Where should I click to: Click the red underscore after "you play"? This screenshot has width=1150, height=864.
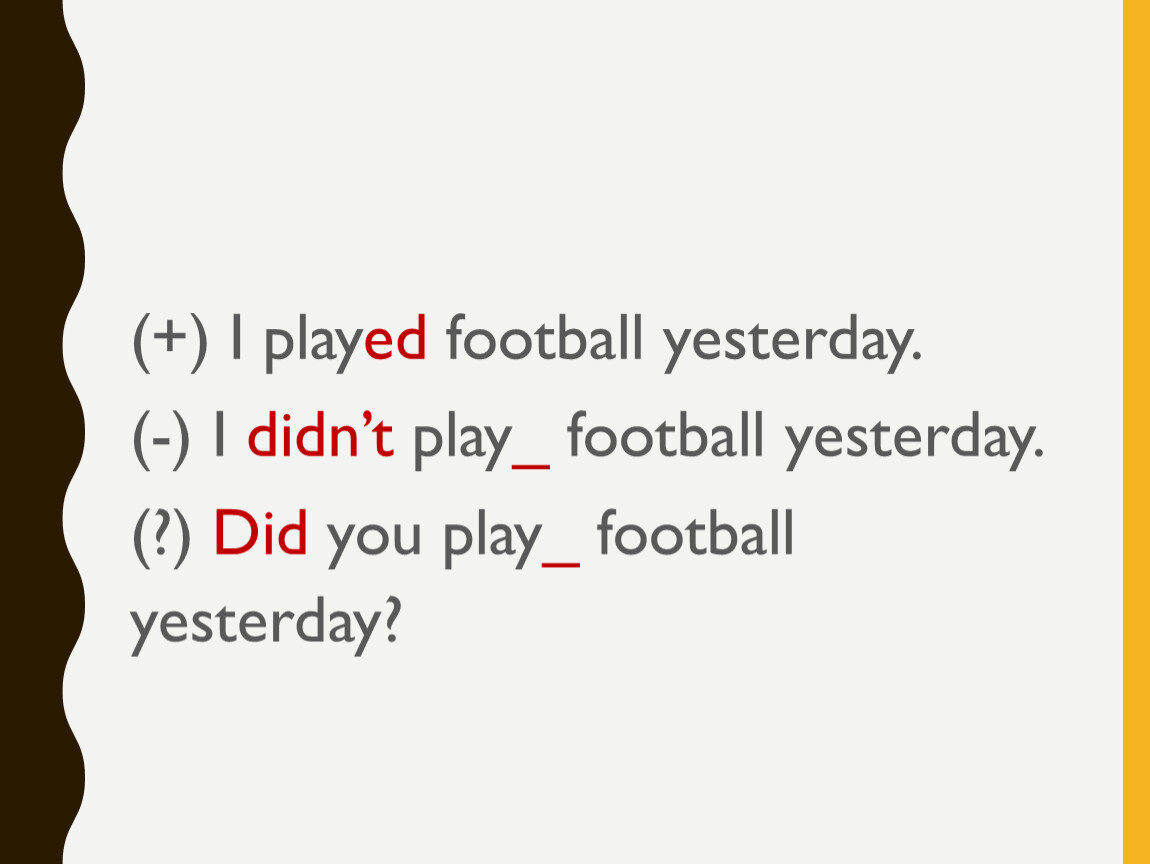tap(561, 563)
